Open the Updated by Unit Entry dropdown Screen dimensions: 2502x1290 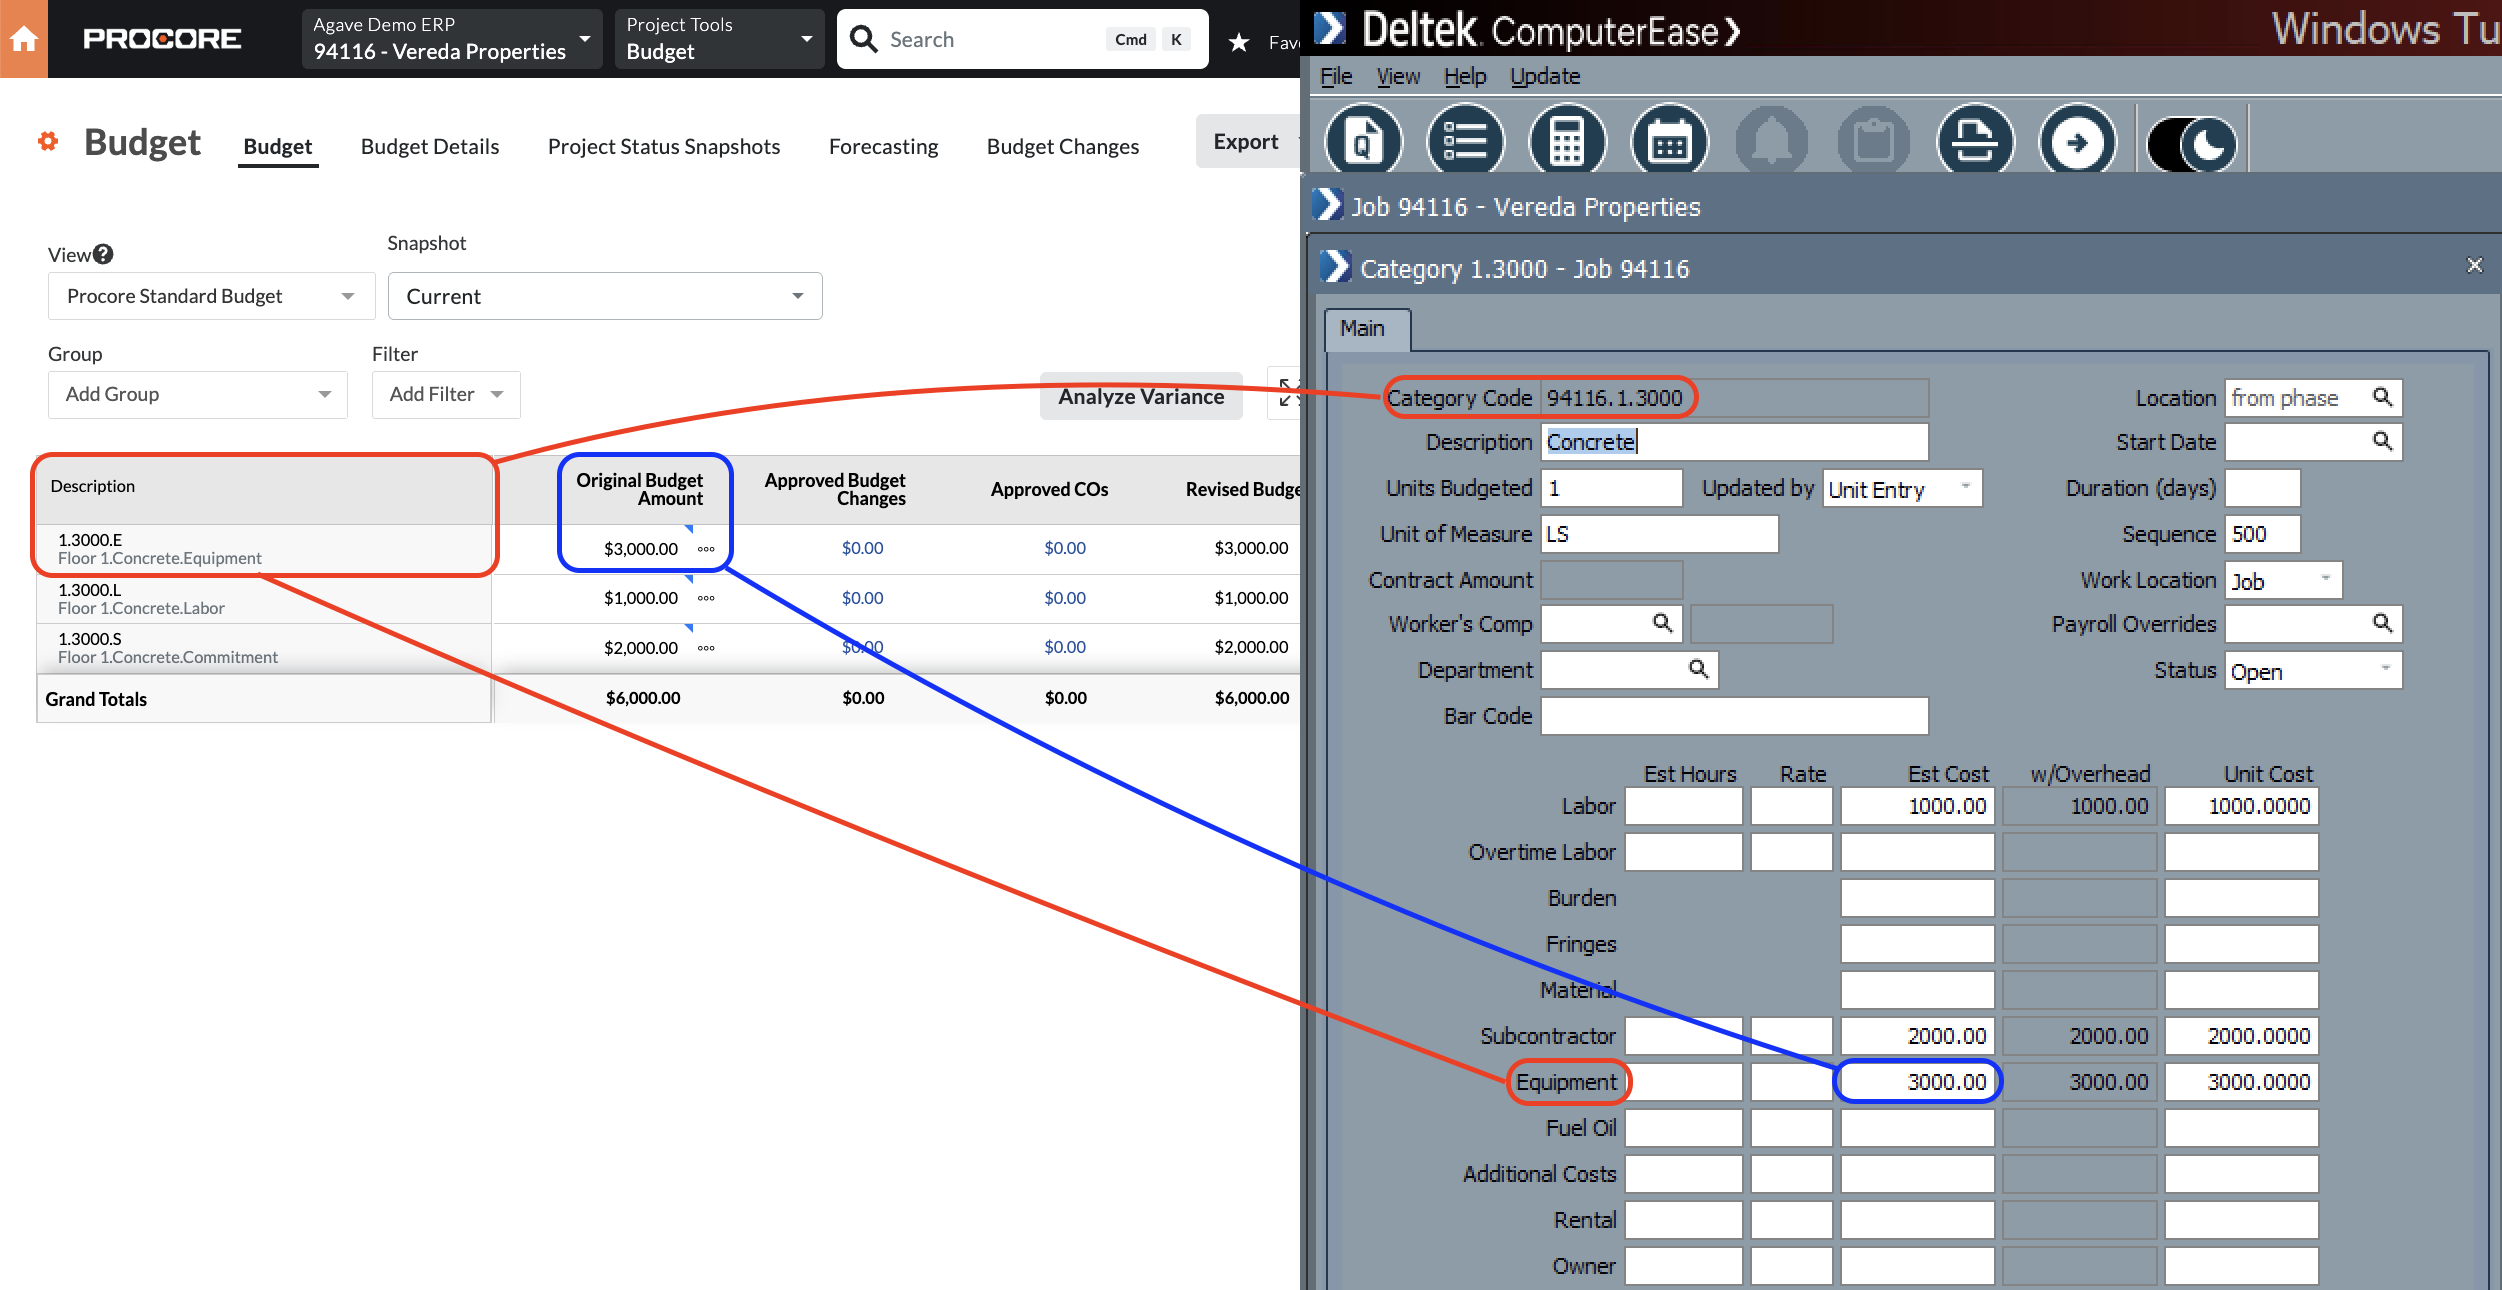(1902, 489)
